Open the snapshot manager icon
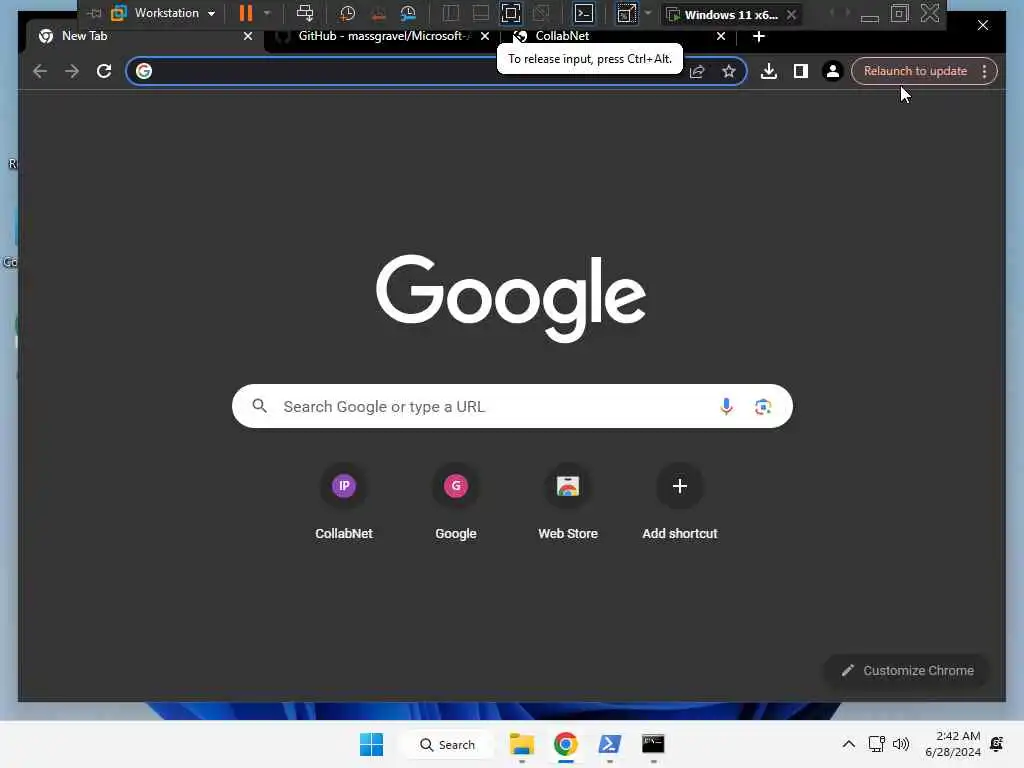This screenshot has height=768, width=1024. pyautogui.click(x=408, y=13)
